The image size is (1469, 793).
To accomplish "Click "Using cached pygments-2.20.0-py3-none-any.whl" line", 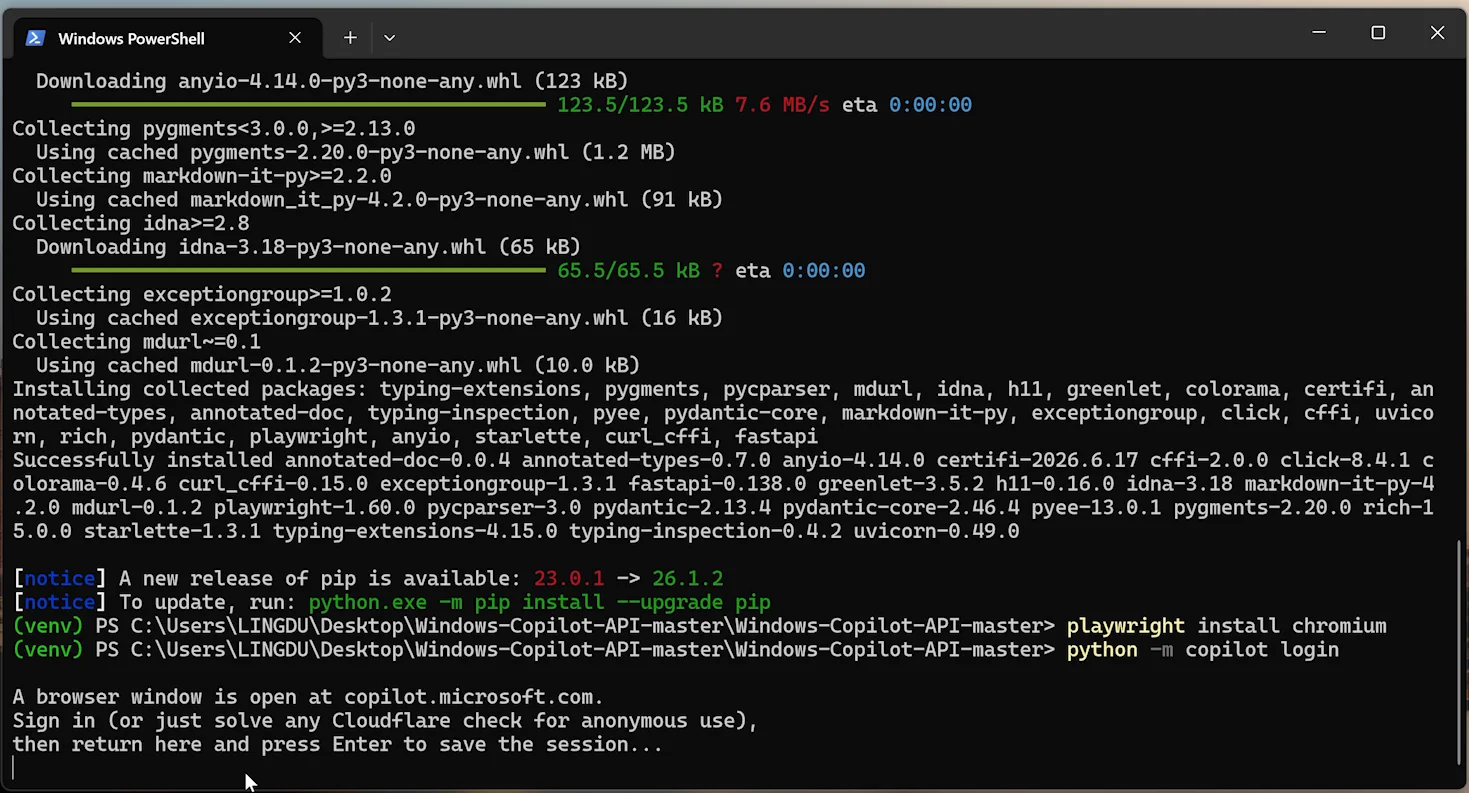I will pos(356,153).
